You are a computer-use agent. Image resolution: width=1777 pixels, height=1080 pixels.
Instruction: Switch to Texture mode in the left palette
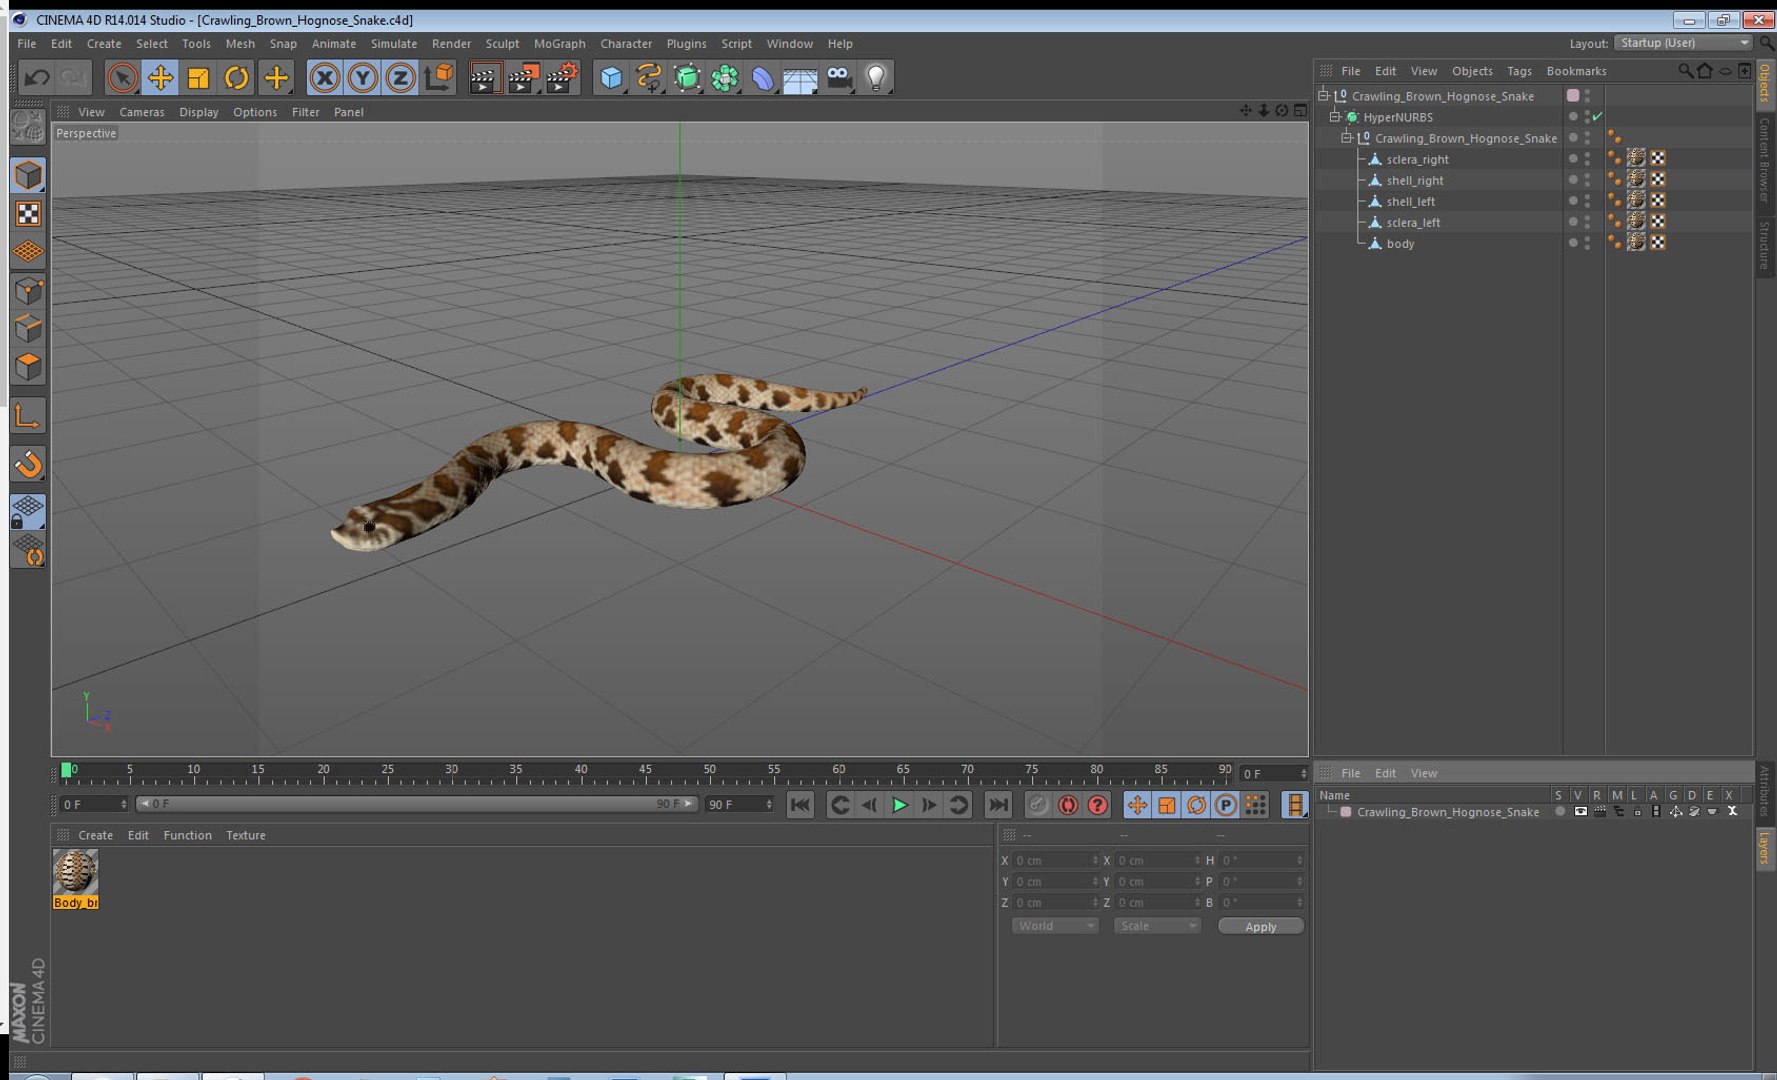pos(28,213)
